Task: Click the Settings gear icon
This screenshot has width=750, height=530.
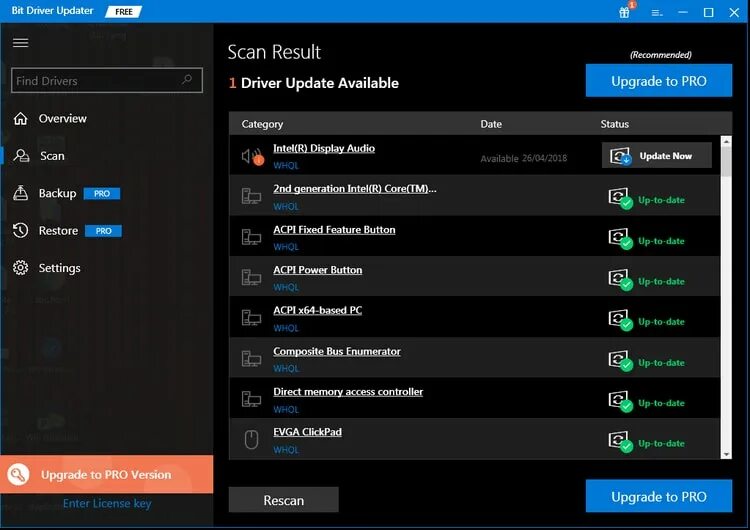Action: 21,267
